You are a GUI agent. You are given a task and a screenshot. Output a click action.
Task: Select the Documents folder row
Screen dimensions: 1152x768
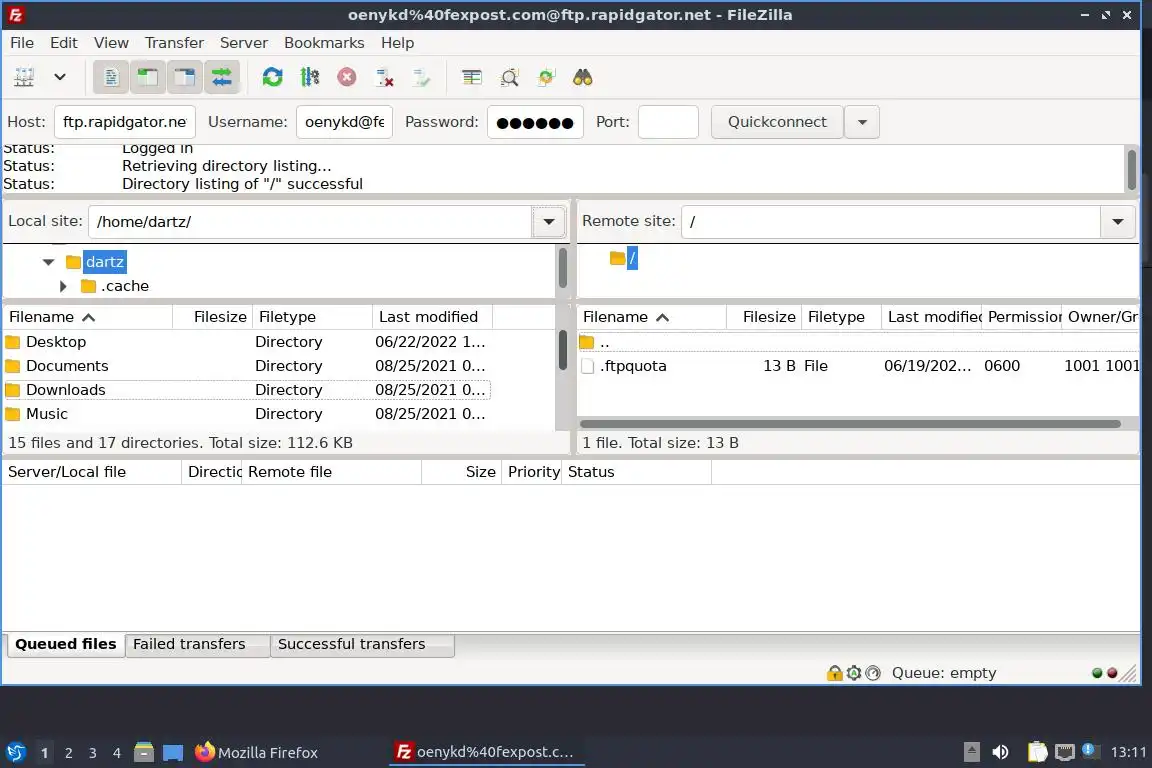(x=246, y=366)
